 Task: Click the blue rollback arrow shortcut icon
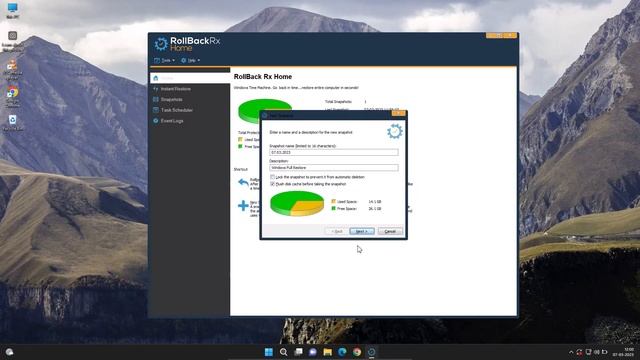coord(243,182)
